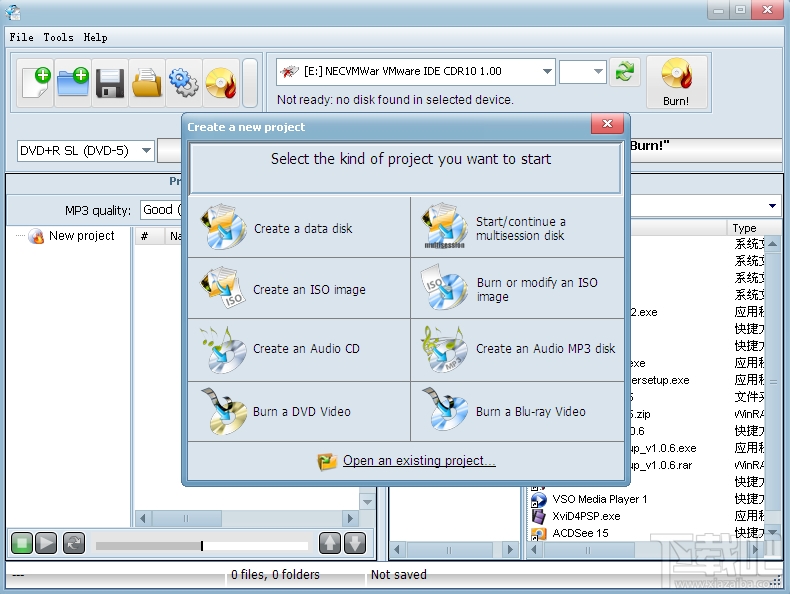
Task: Select VSO Media Player 1 file entry
Action: coord(600,499)
